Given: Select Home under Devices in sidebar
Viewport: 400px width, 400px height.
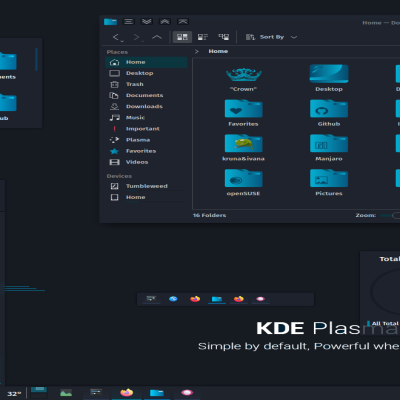Looking at the screenshot, I should pyautogui.click(x=146, y=197).
